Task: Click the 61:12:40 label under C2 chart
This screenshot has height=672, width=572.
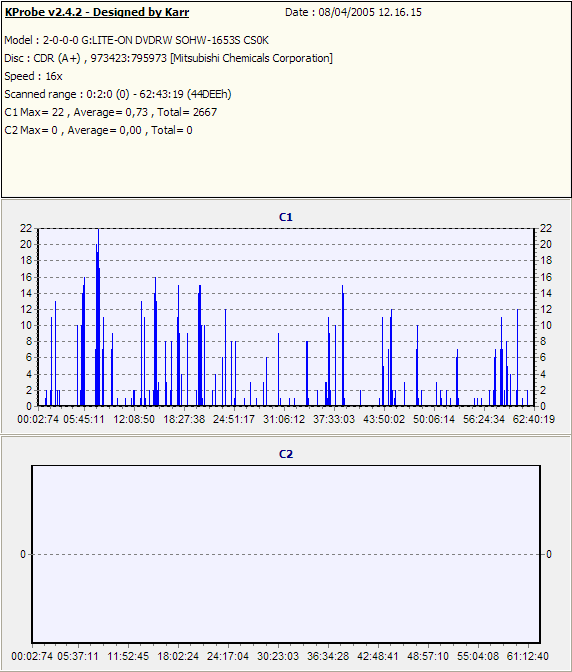Action: [527, 656]
